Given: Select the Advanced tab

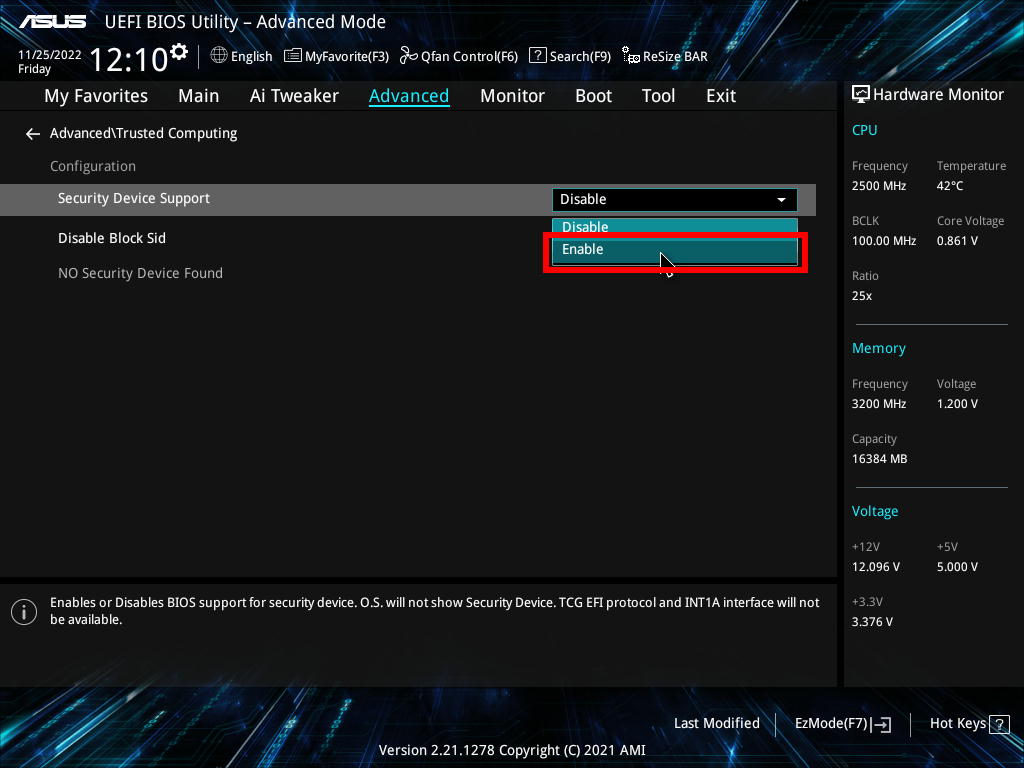Looking at the screenshot, I should (409, 96).
